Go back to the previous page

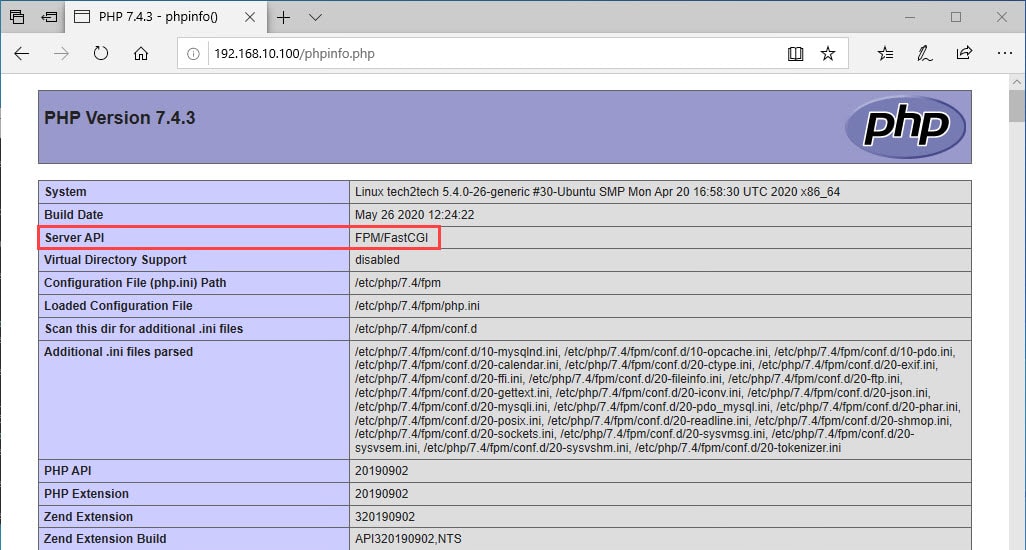(x=22, y=54)
